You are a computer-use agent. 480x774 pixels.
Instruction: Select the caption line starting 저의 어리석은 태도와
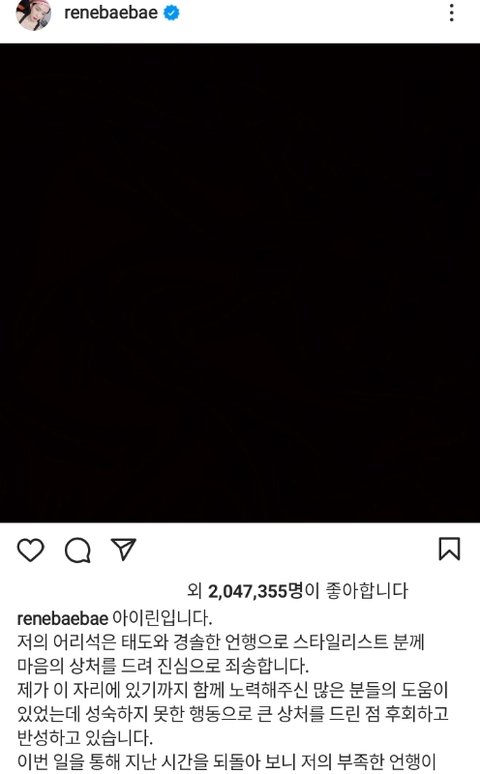221,642
